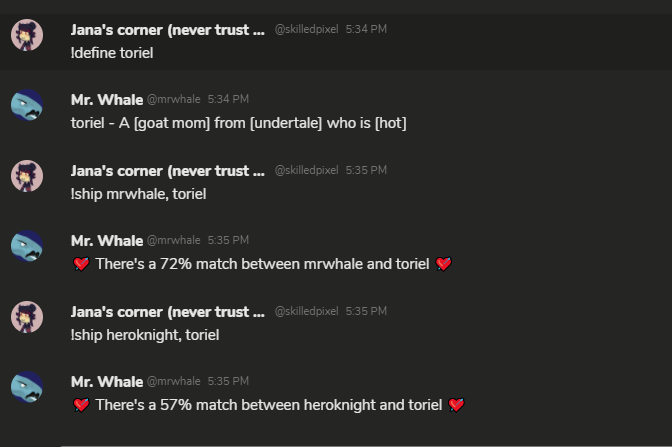Click the "!ship heroknight, toriel" message text
Viewport: 672px width, 447px height.
[x=145, y=335]
